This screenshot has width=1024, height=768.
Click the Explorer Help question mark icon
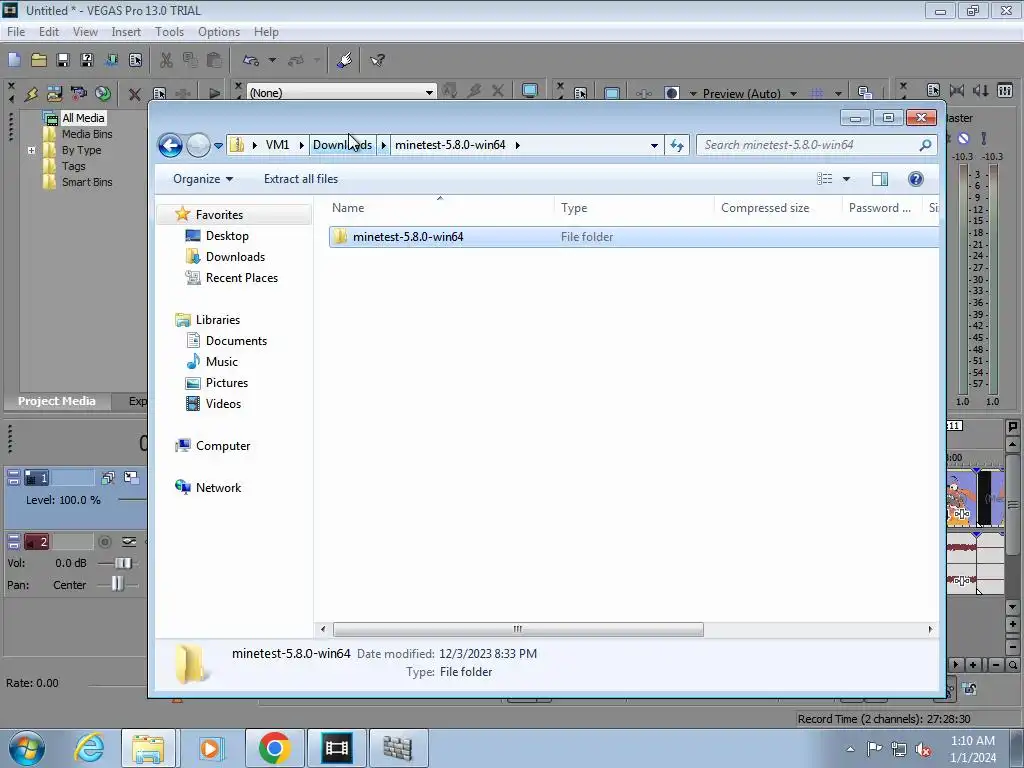916,179
